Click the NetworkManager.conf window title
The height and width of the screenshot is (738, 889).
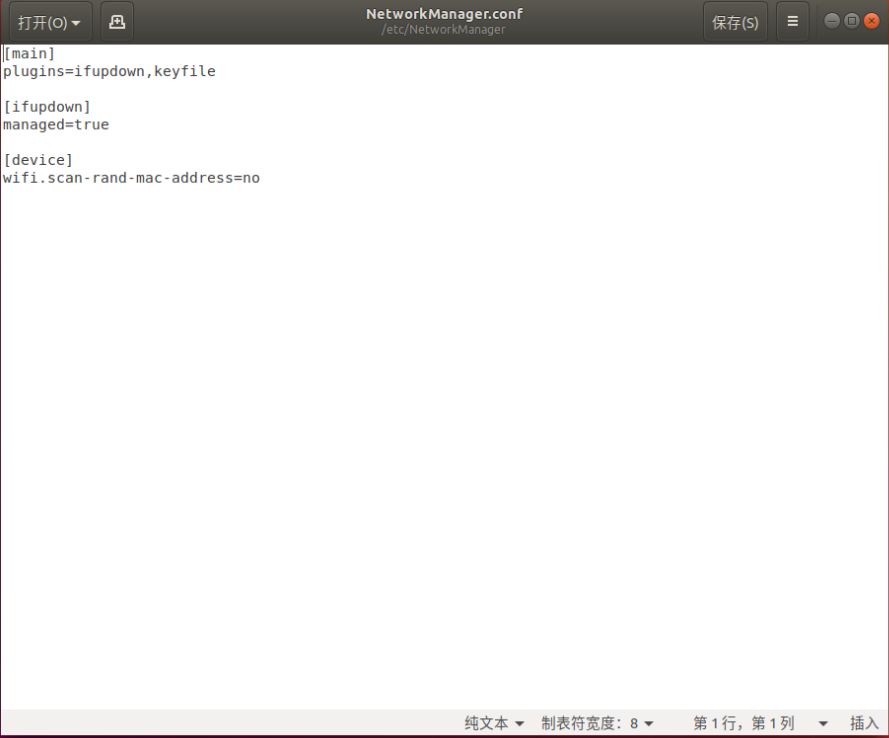(x=444, y=14)
